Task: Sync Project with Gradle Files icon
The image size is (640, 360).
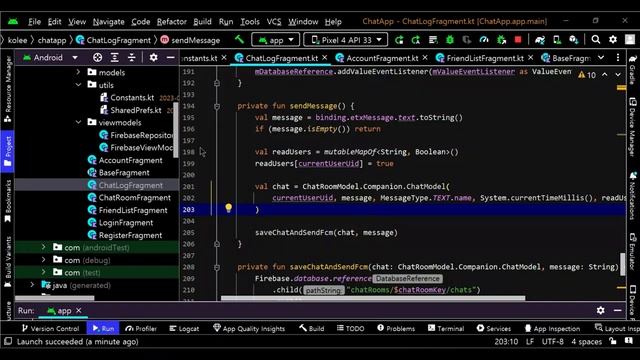Action: [540, 40]
